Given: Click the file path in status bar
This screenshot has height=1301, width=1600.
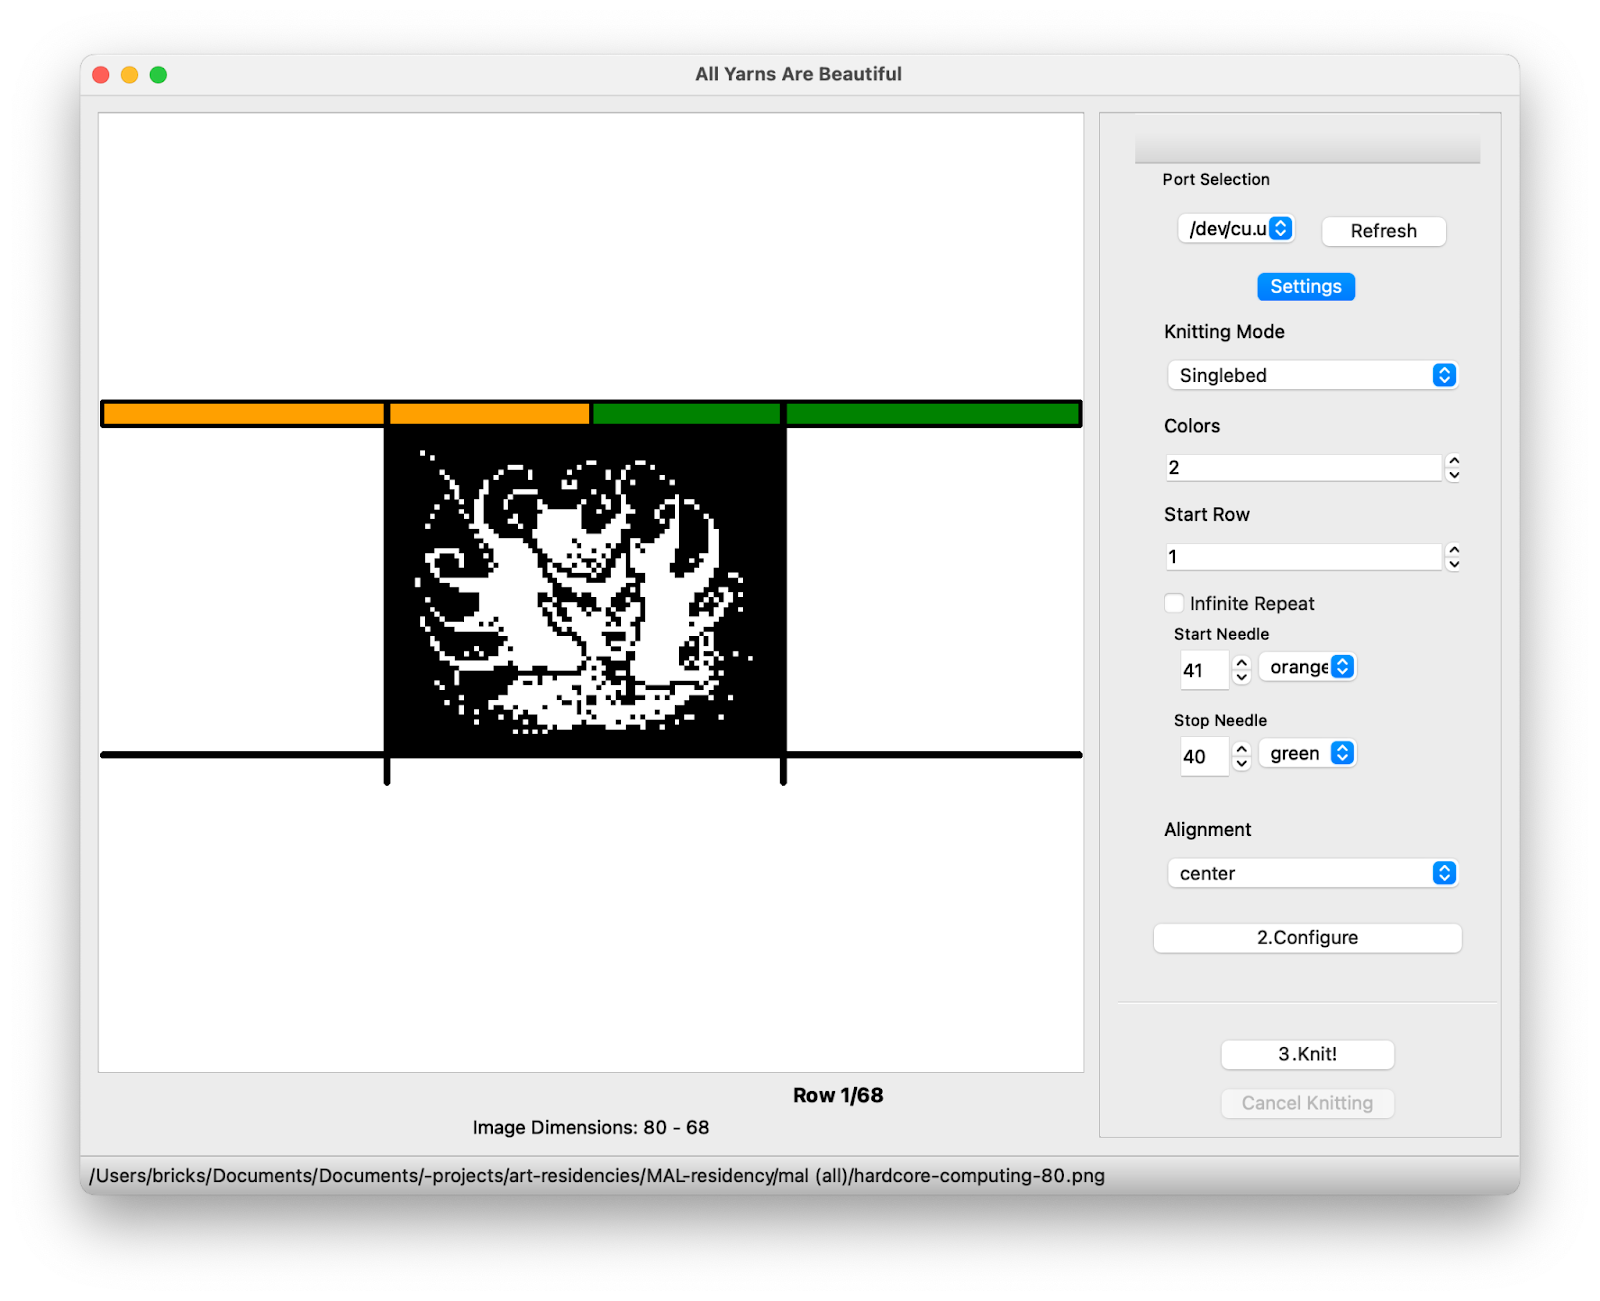Looking at the screenshot, I should pos(597,1176).
